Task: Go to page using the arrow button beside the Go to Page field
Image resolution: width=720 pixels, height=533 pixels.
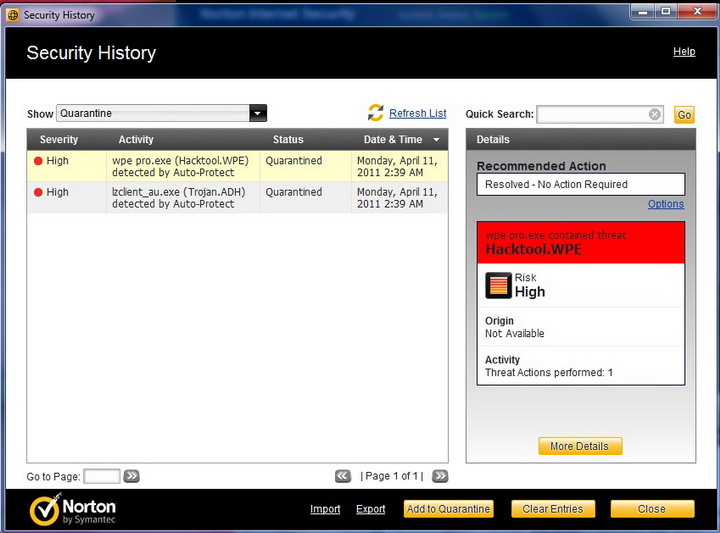Action: point(131,476)
